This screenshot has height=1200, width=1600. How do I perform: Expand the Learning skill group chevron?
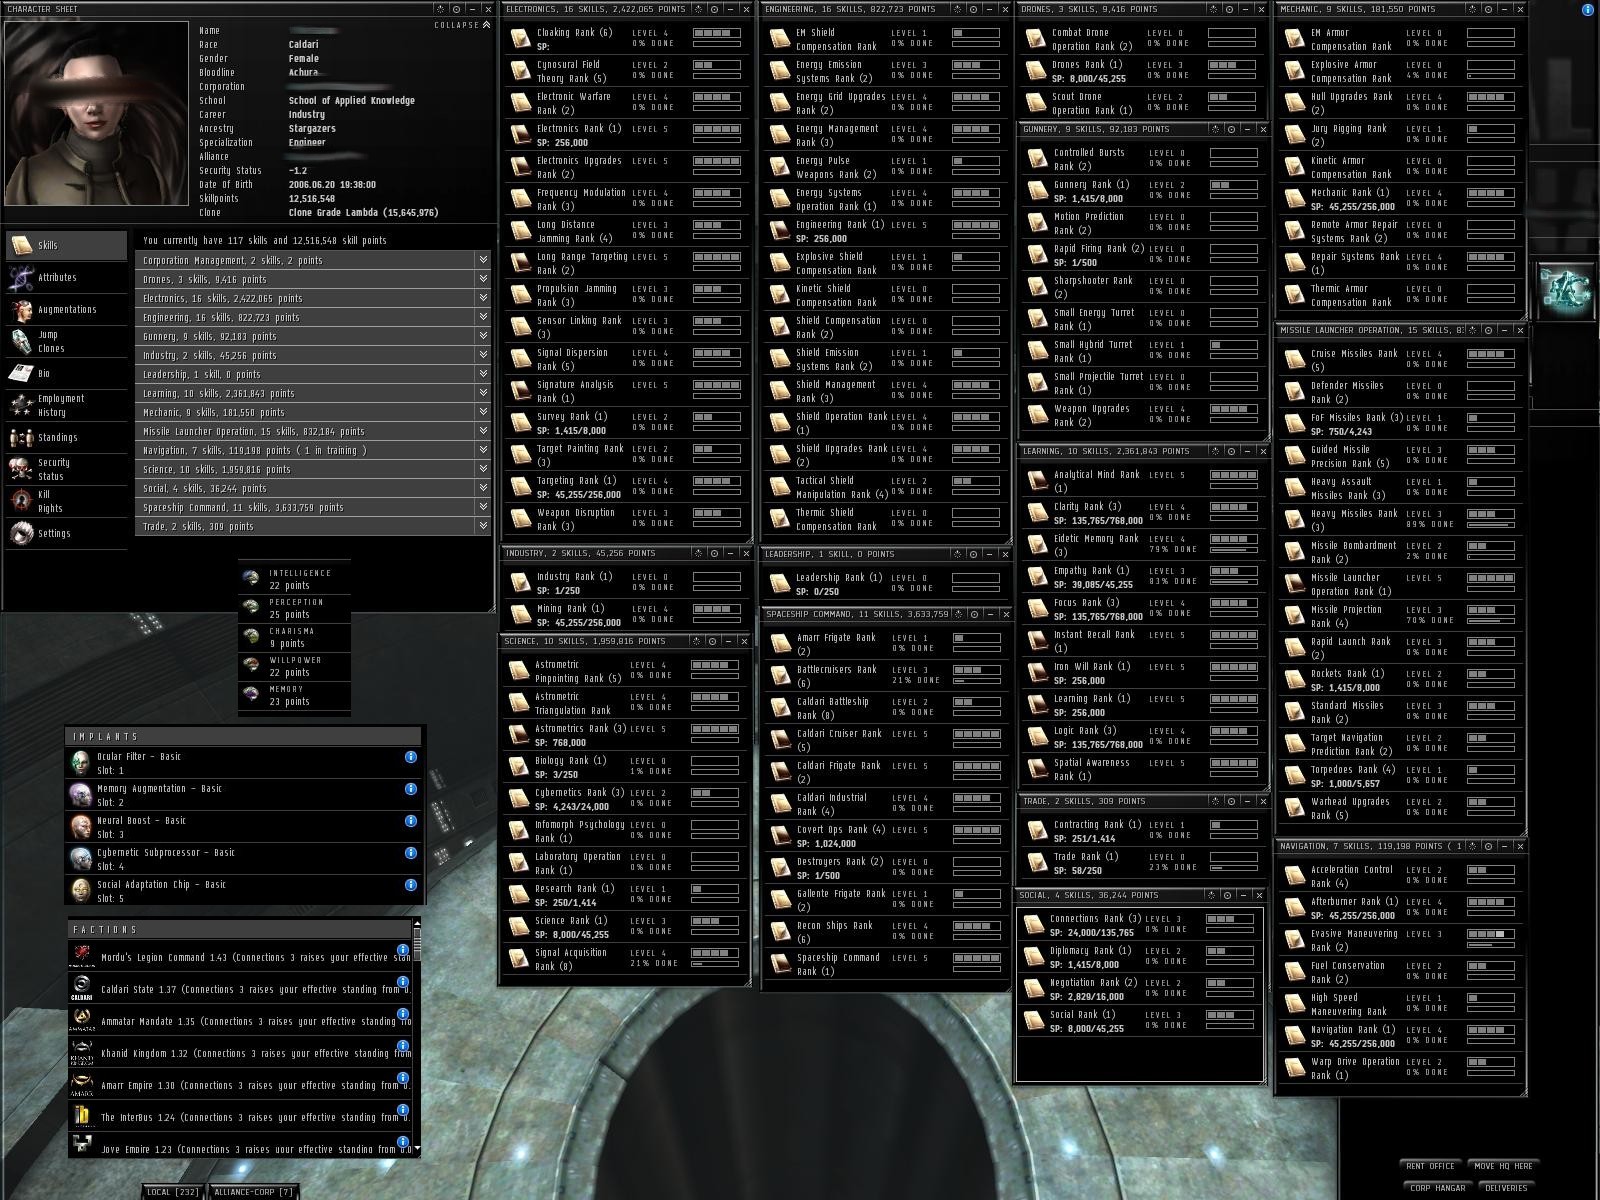(x=484, y=393)
